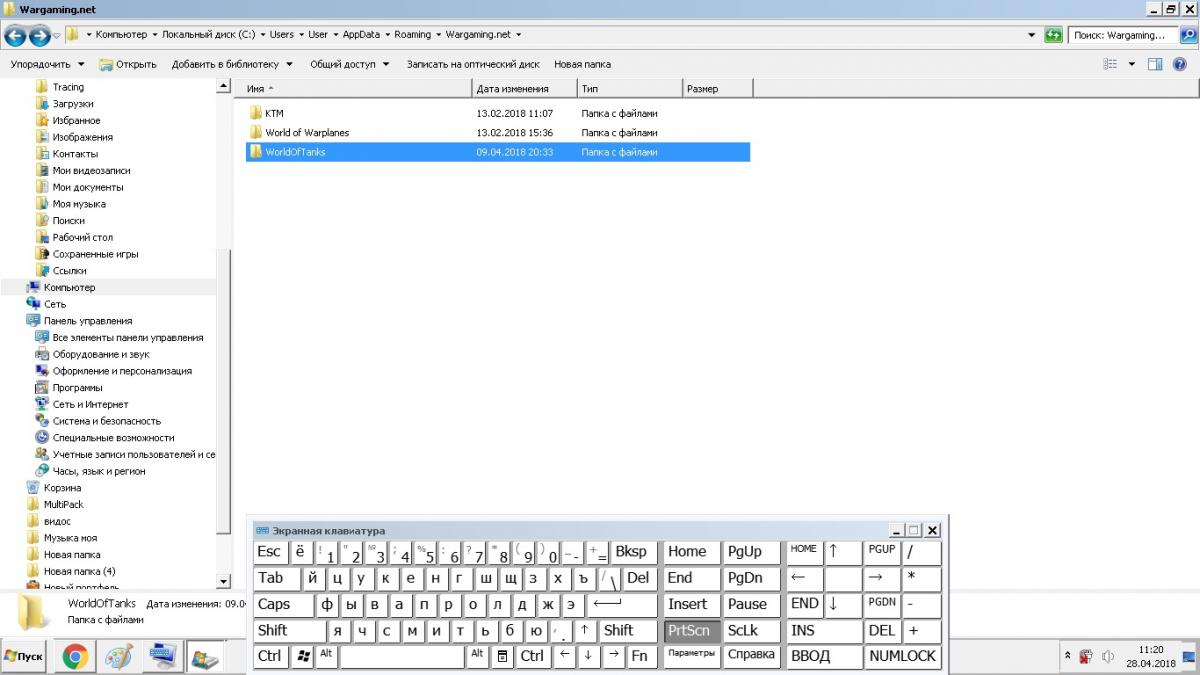Click the Forward navigation arrow in Explorer
1200x675 pixels.
40,36
